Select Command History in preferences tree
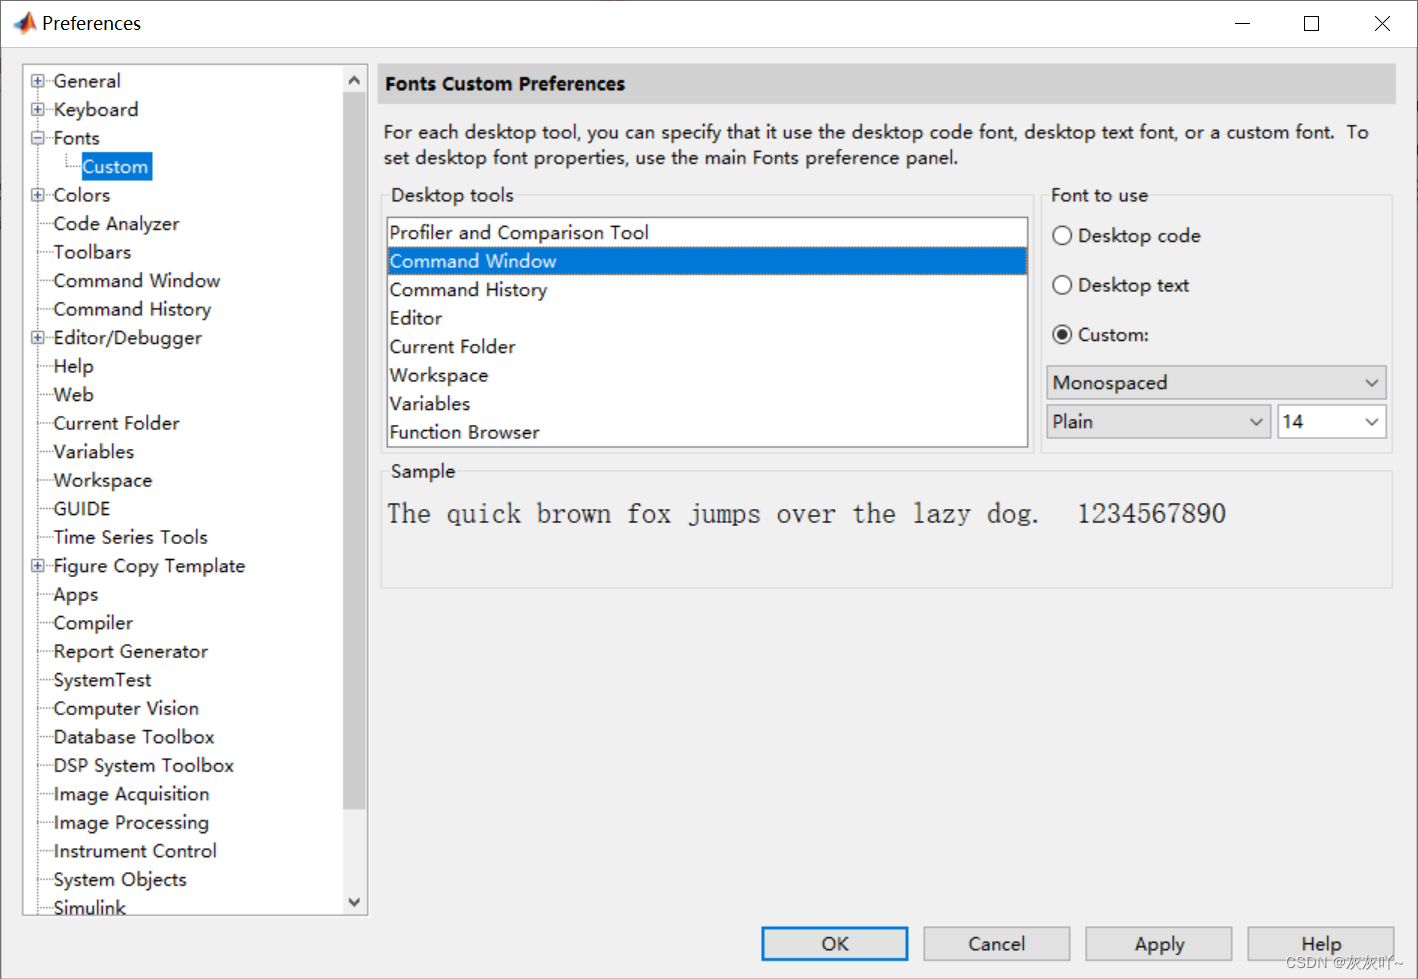 pyautogui.click(x=132, y=309)
